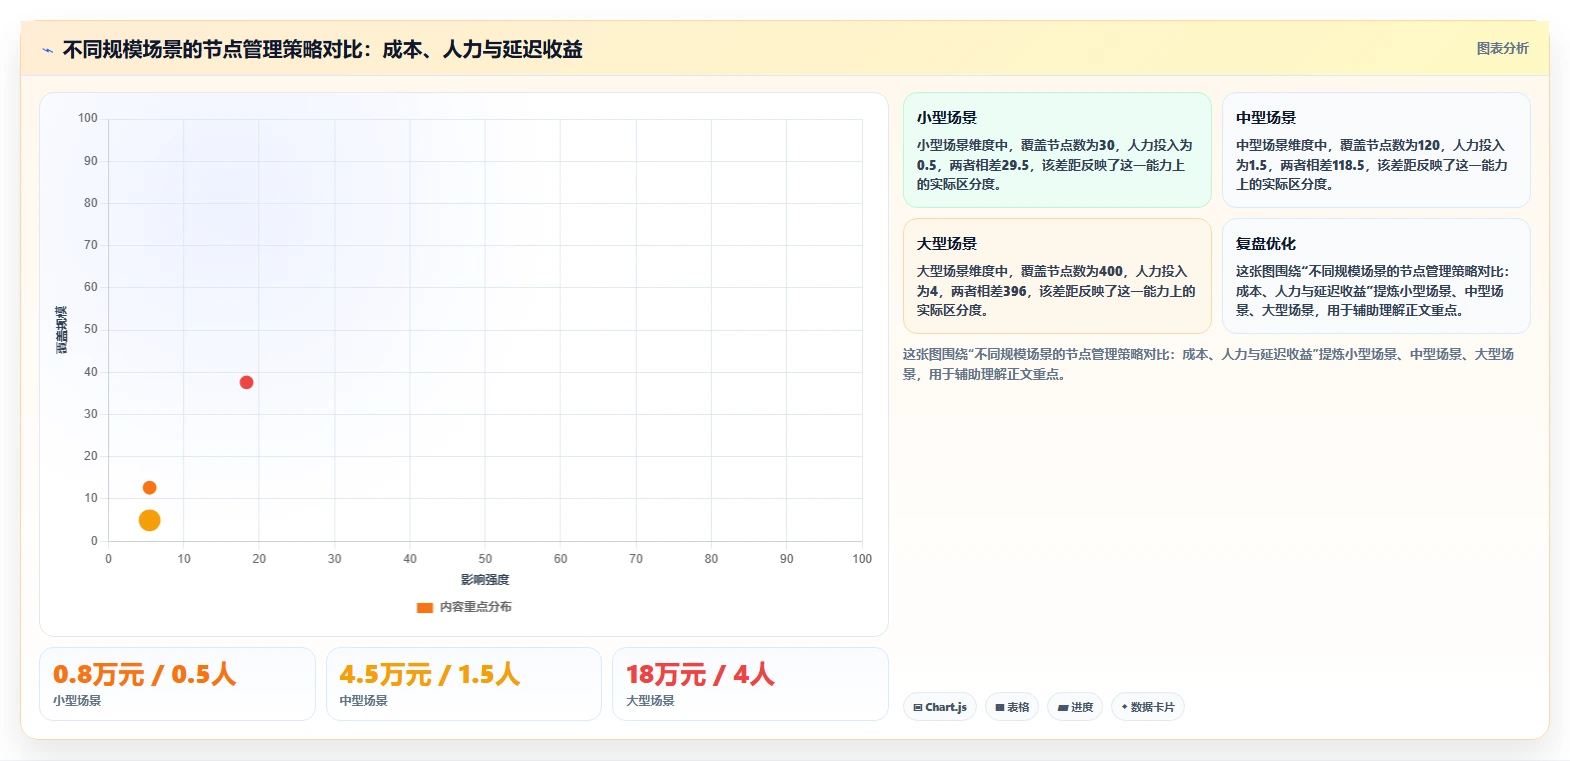Click the lightning icon beside the title
1570x761 pixels.
tap(47, 50)
